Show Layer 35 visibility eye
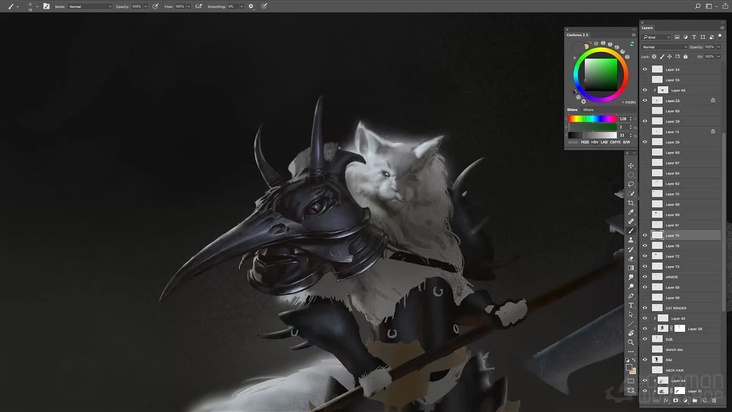732x412 pixels. pyautogui.click(x=645, y=80)
